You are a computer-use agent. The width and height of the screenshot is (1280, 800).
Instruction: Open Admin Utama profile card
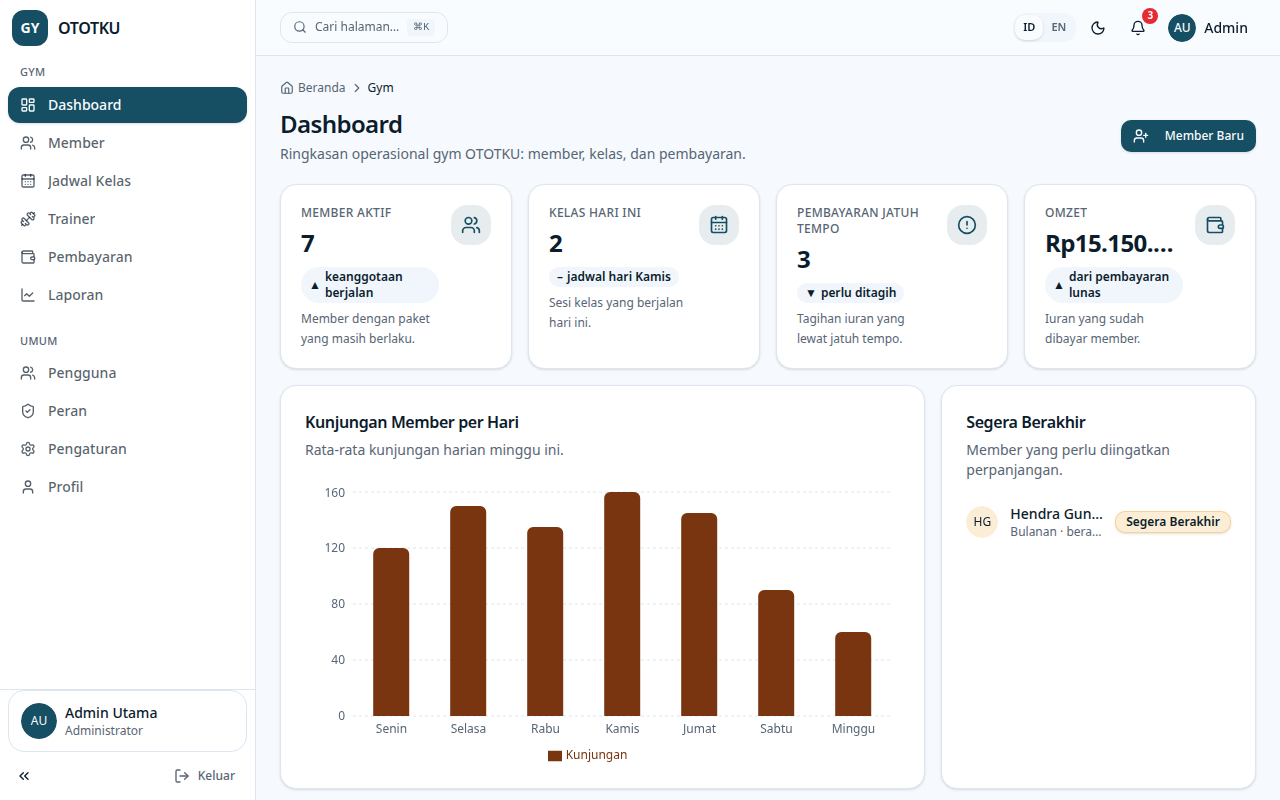pos(127,721)
